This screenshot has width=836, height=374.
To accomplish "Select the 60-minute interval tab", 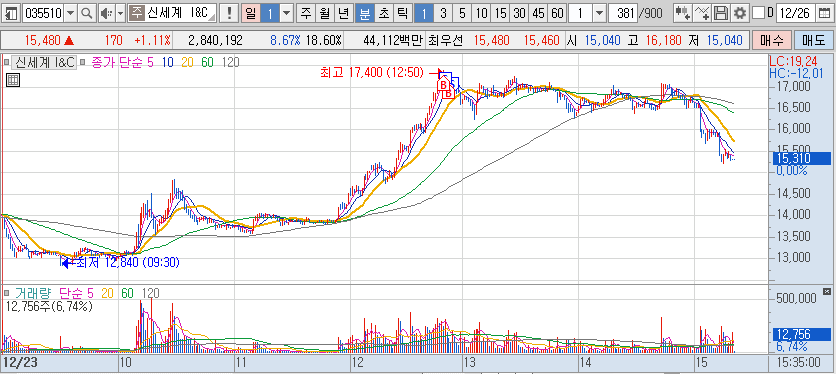I will 557,13.
